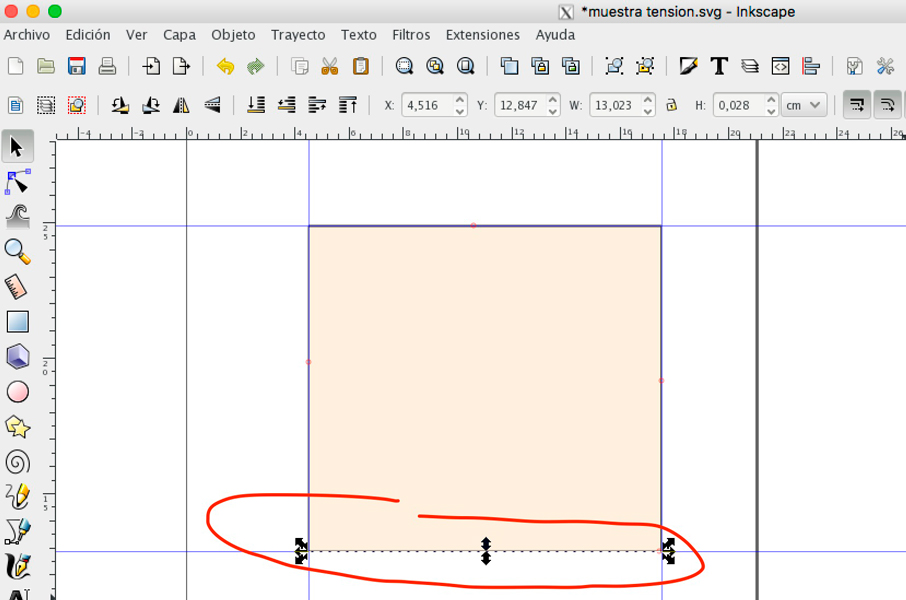Open the XML editor

pyautogui.click(x=779, y=66)
